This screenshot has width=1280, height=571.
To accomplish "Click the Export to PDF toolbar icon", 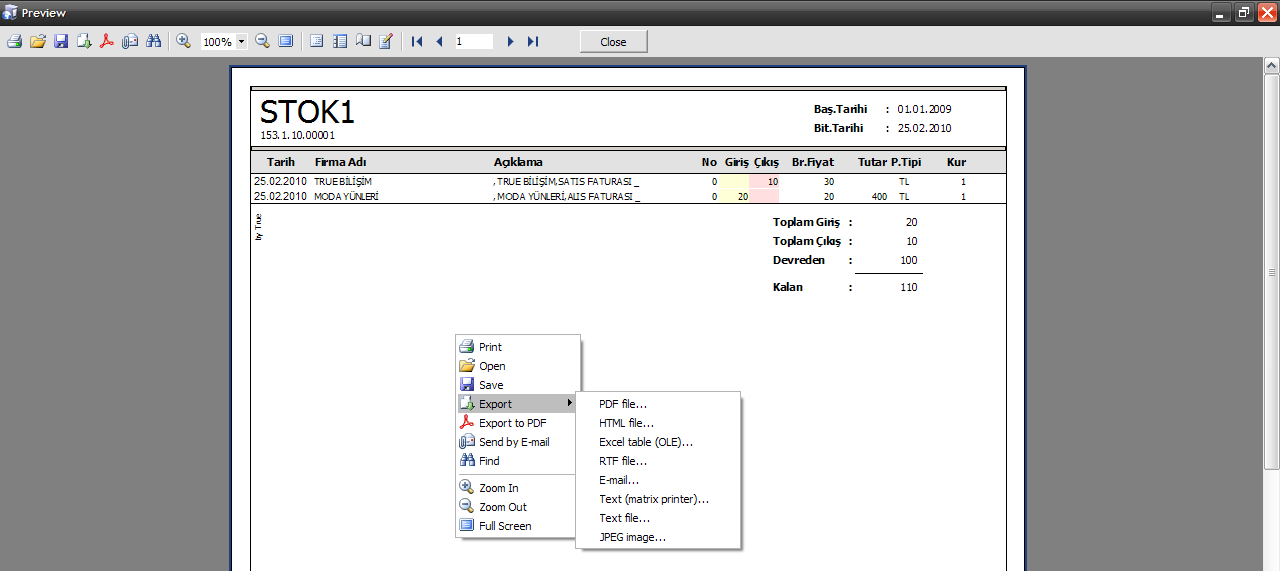I will (107, 41).
